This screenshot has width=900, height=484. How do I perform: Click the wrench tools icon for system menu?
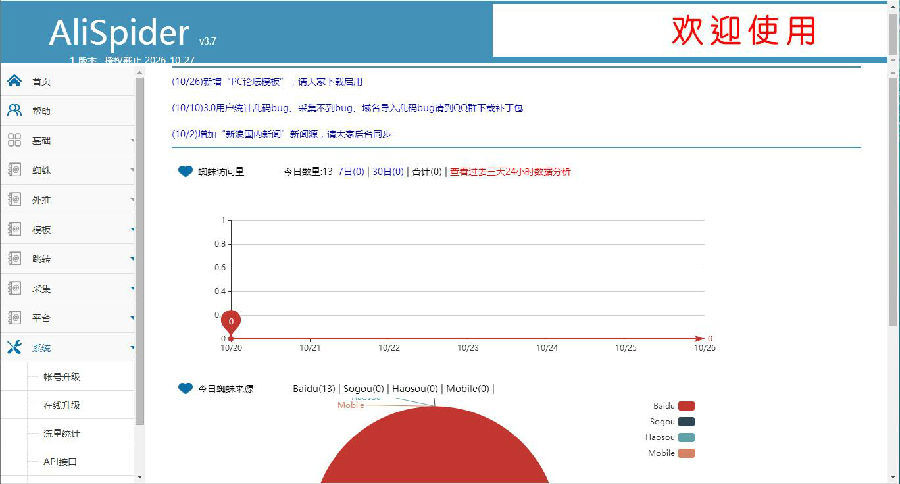pos(14,347)
